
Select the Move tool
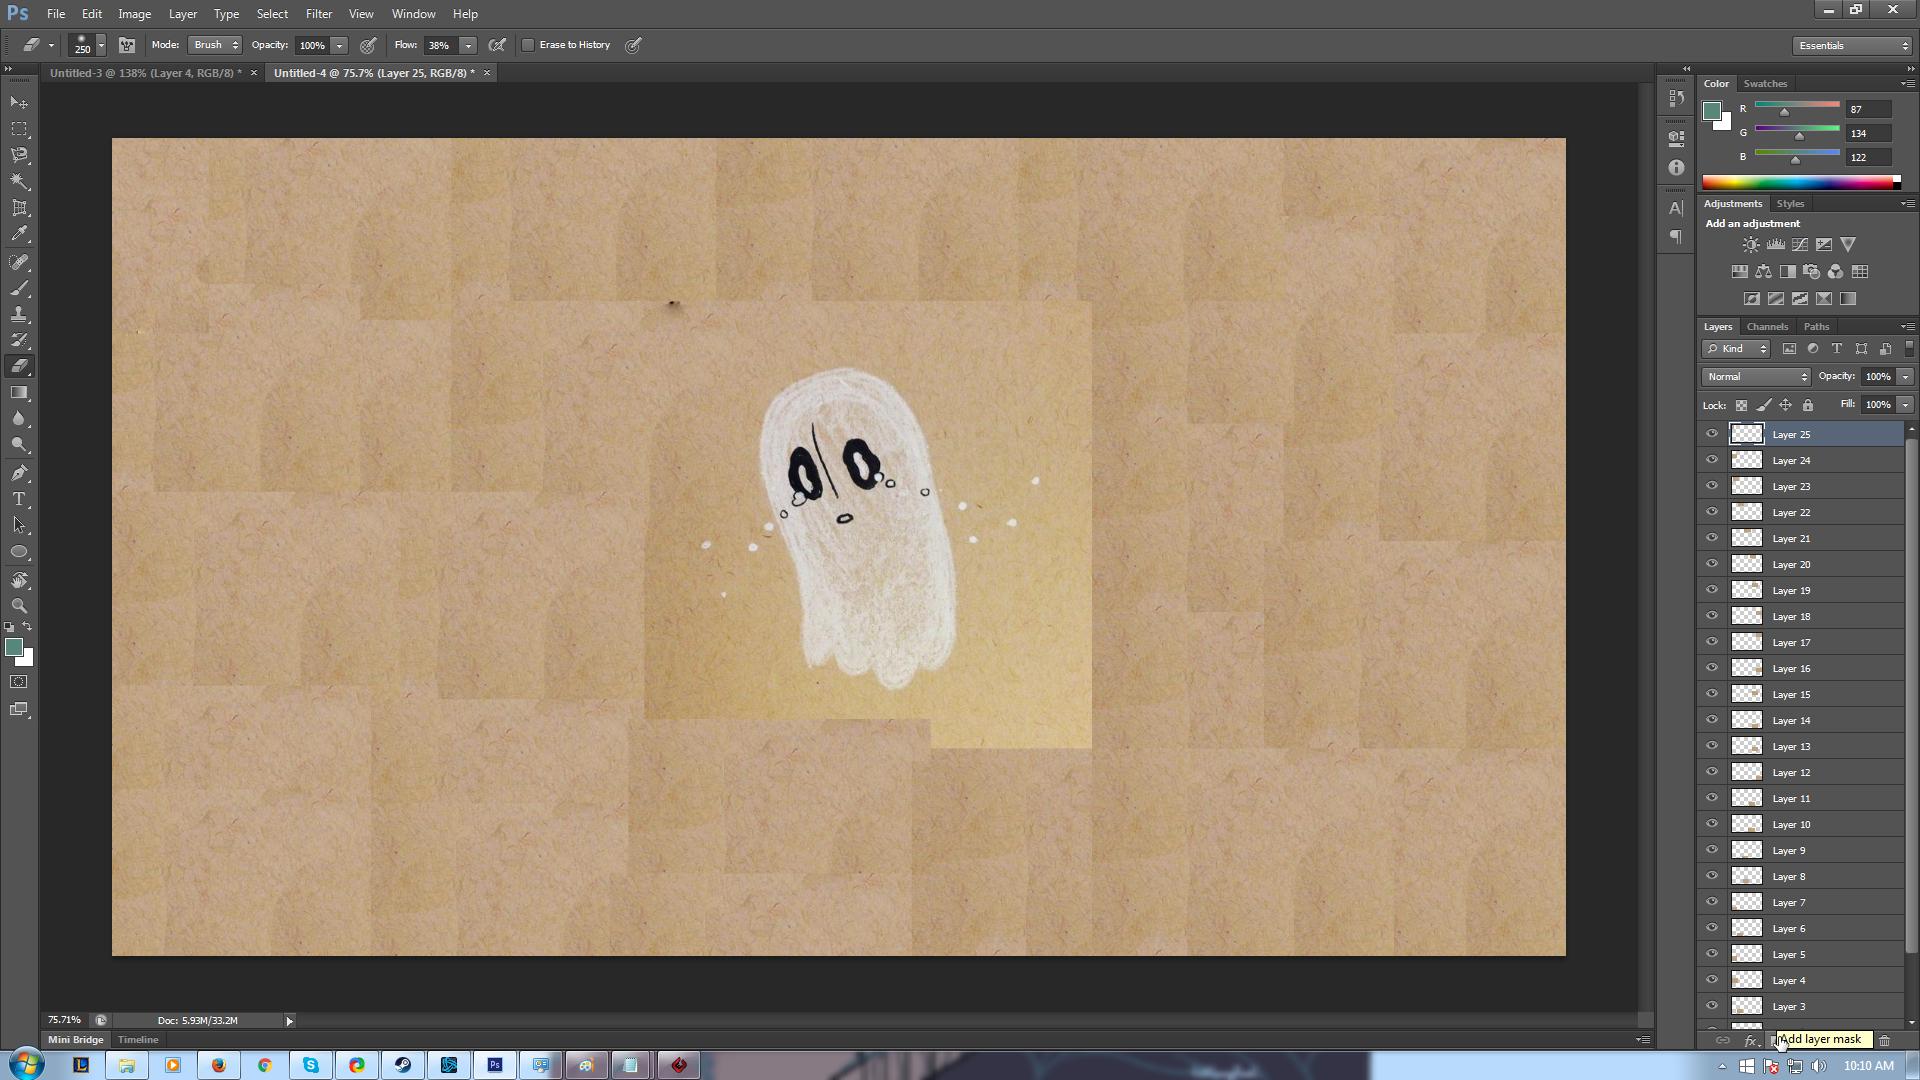click(x=19, y=103)
